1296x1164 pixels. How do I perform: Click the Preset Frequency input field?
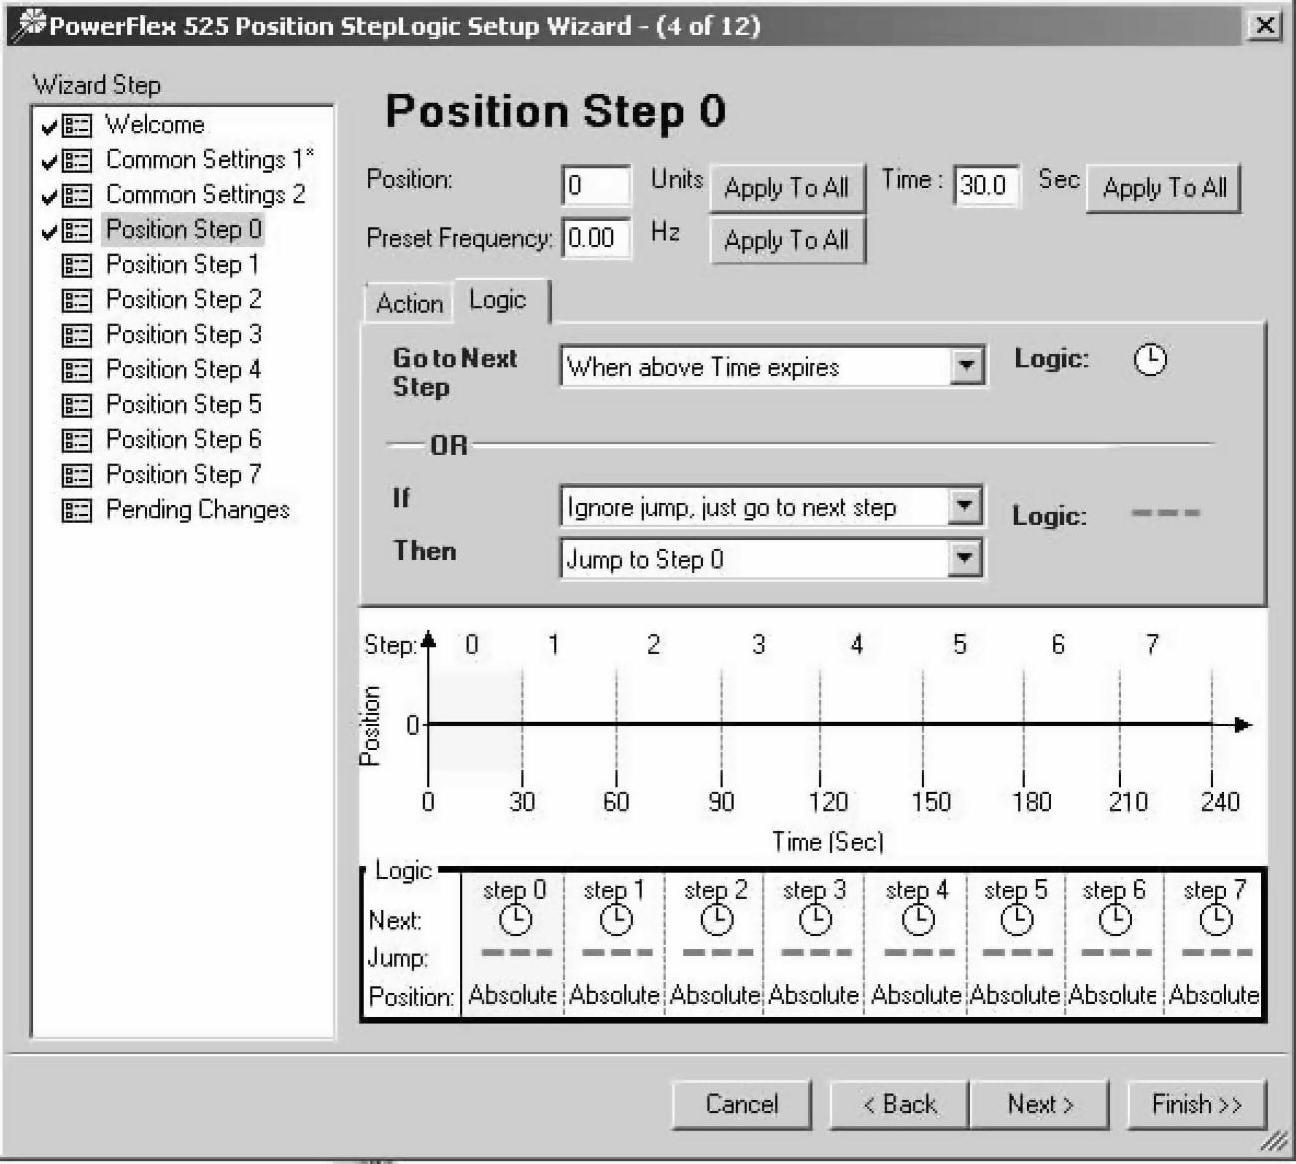tap(596, 238)
